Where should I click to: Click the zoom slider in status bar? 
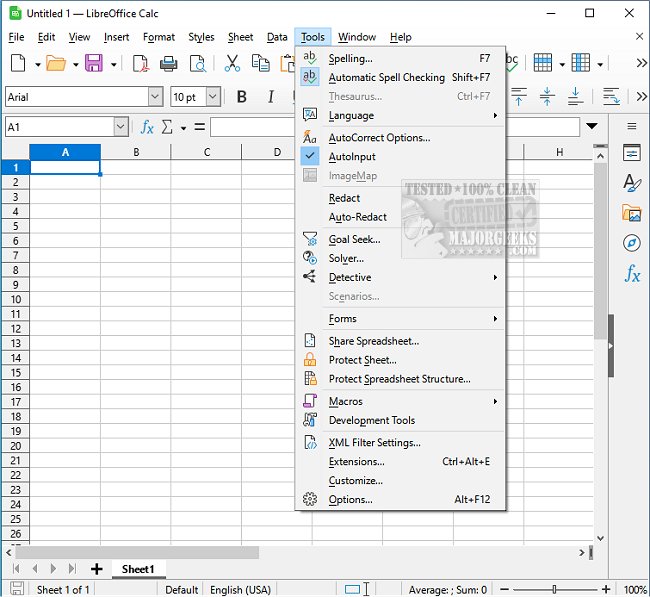(x=554, y=590)
